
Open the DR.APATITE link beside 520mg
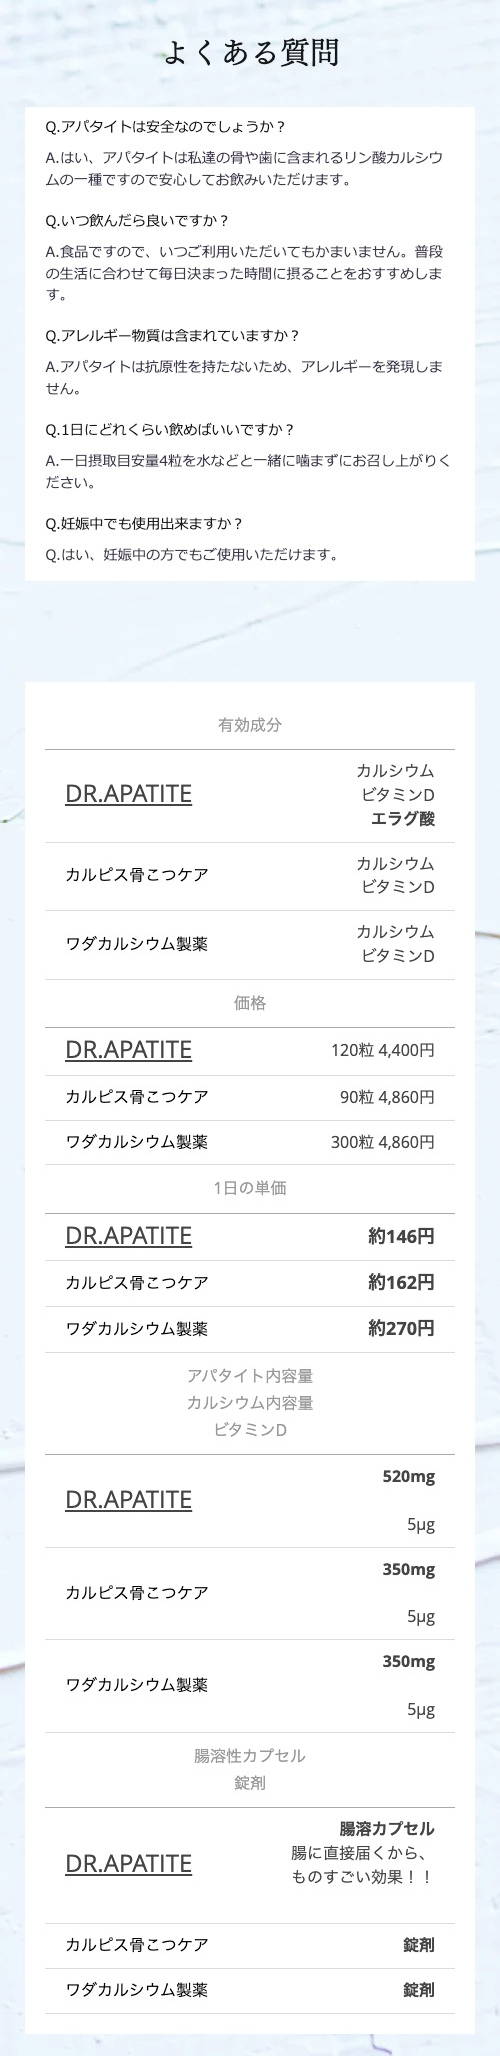(128, 1500)
